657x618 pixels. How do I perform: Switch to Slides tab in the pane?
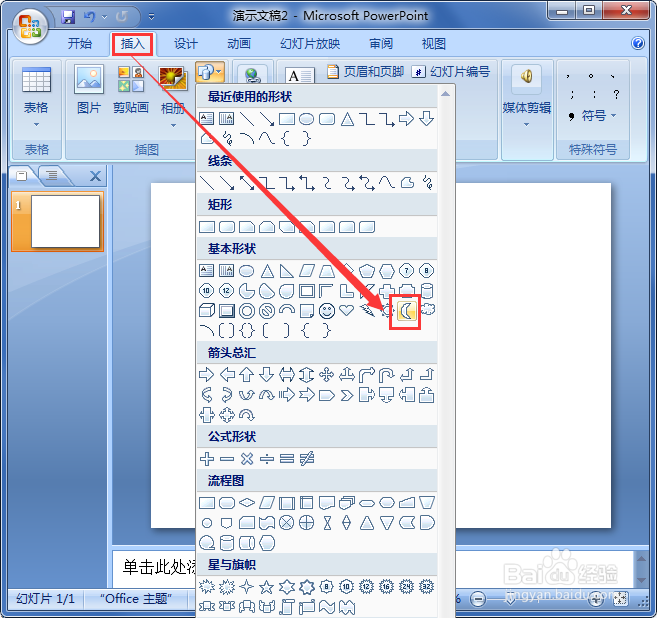click(x=21, y=176)
